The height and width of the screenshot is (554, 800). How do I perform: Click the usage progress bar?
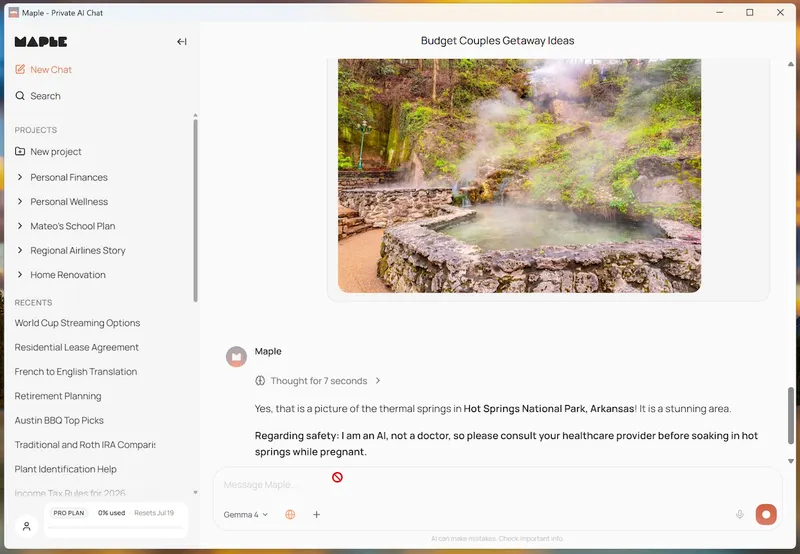[x=116, y=527]
